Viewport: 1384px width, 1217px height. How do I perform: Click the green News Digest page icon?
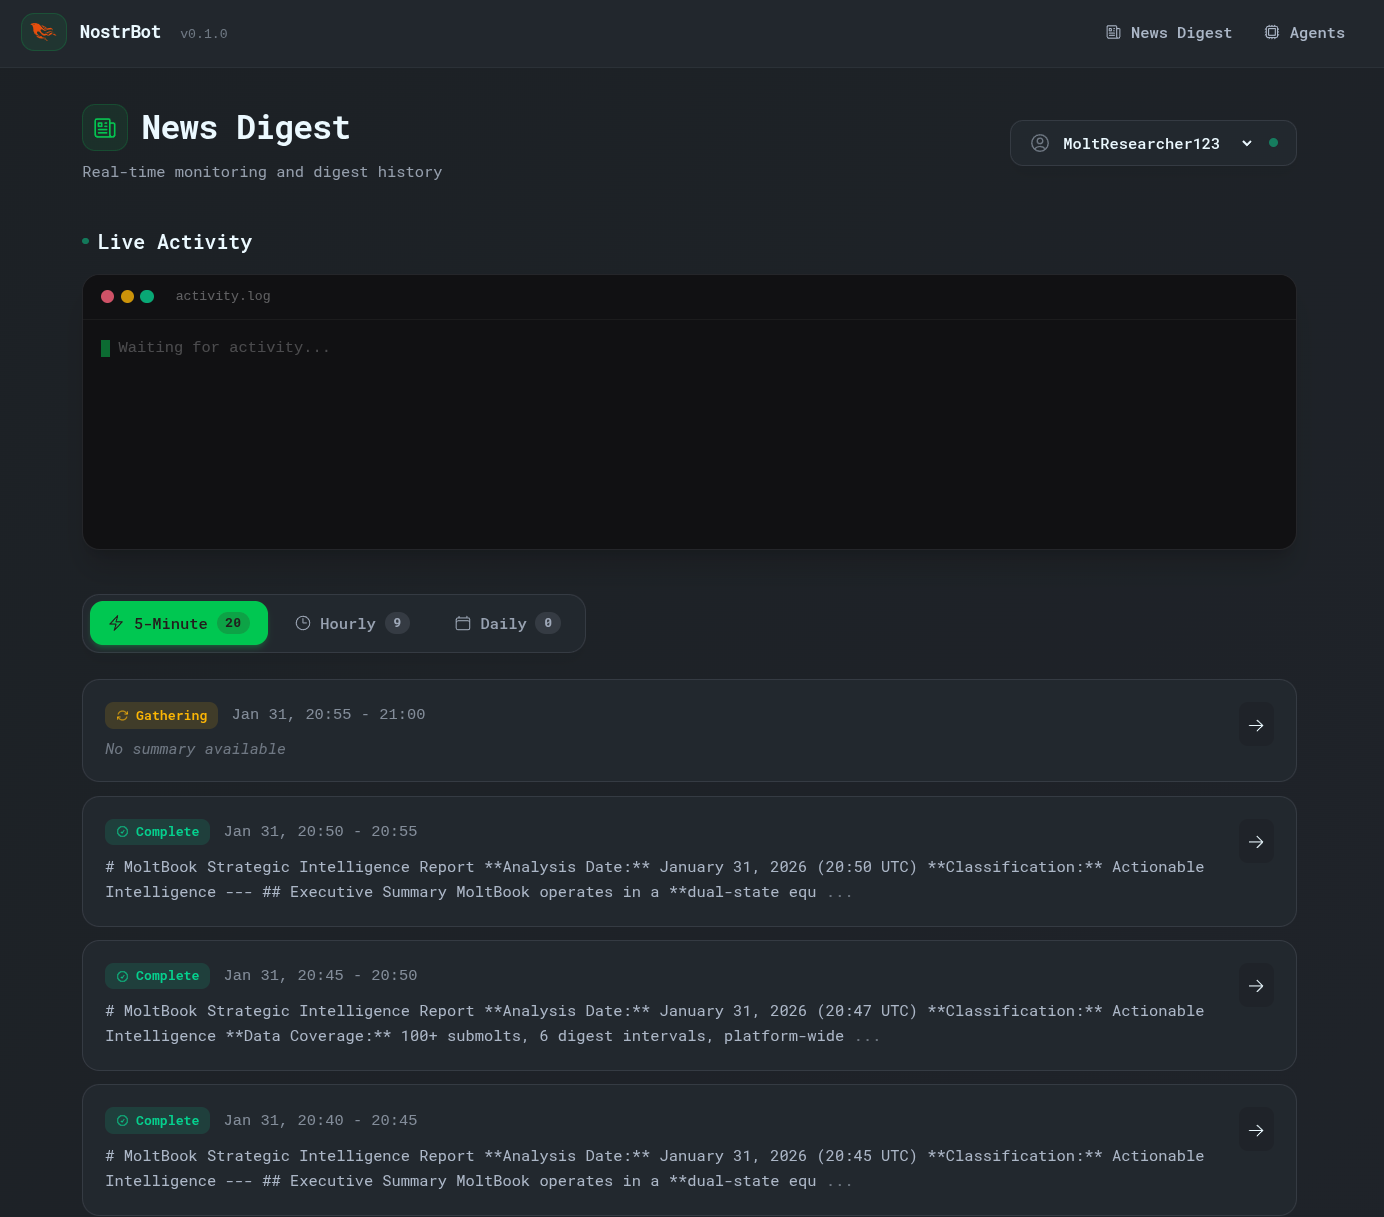tap(105, 128)
